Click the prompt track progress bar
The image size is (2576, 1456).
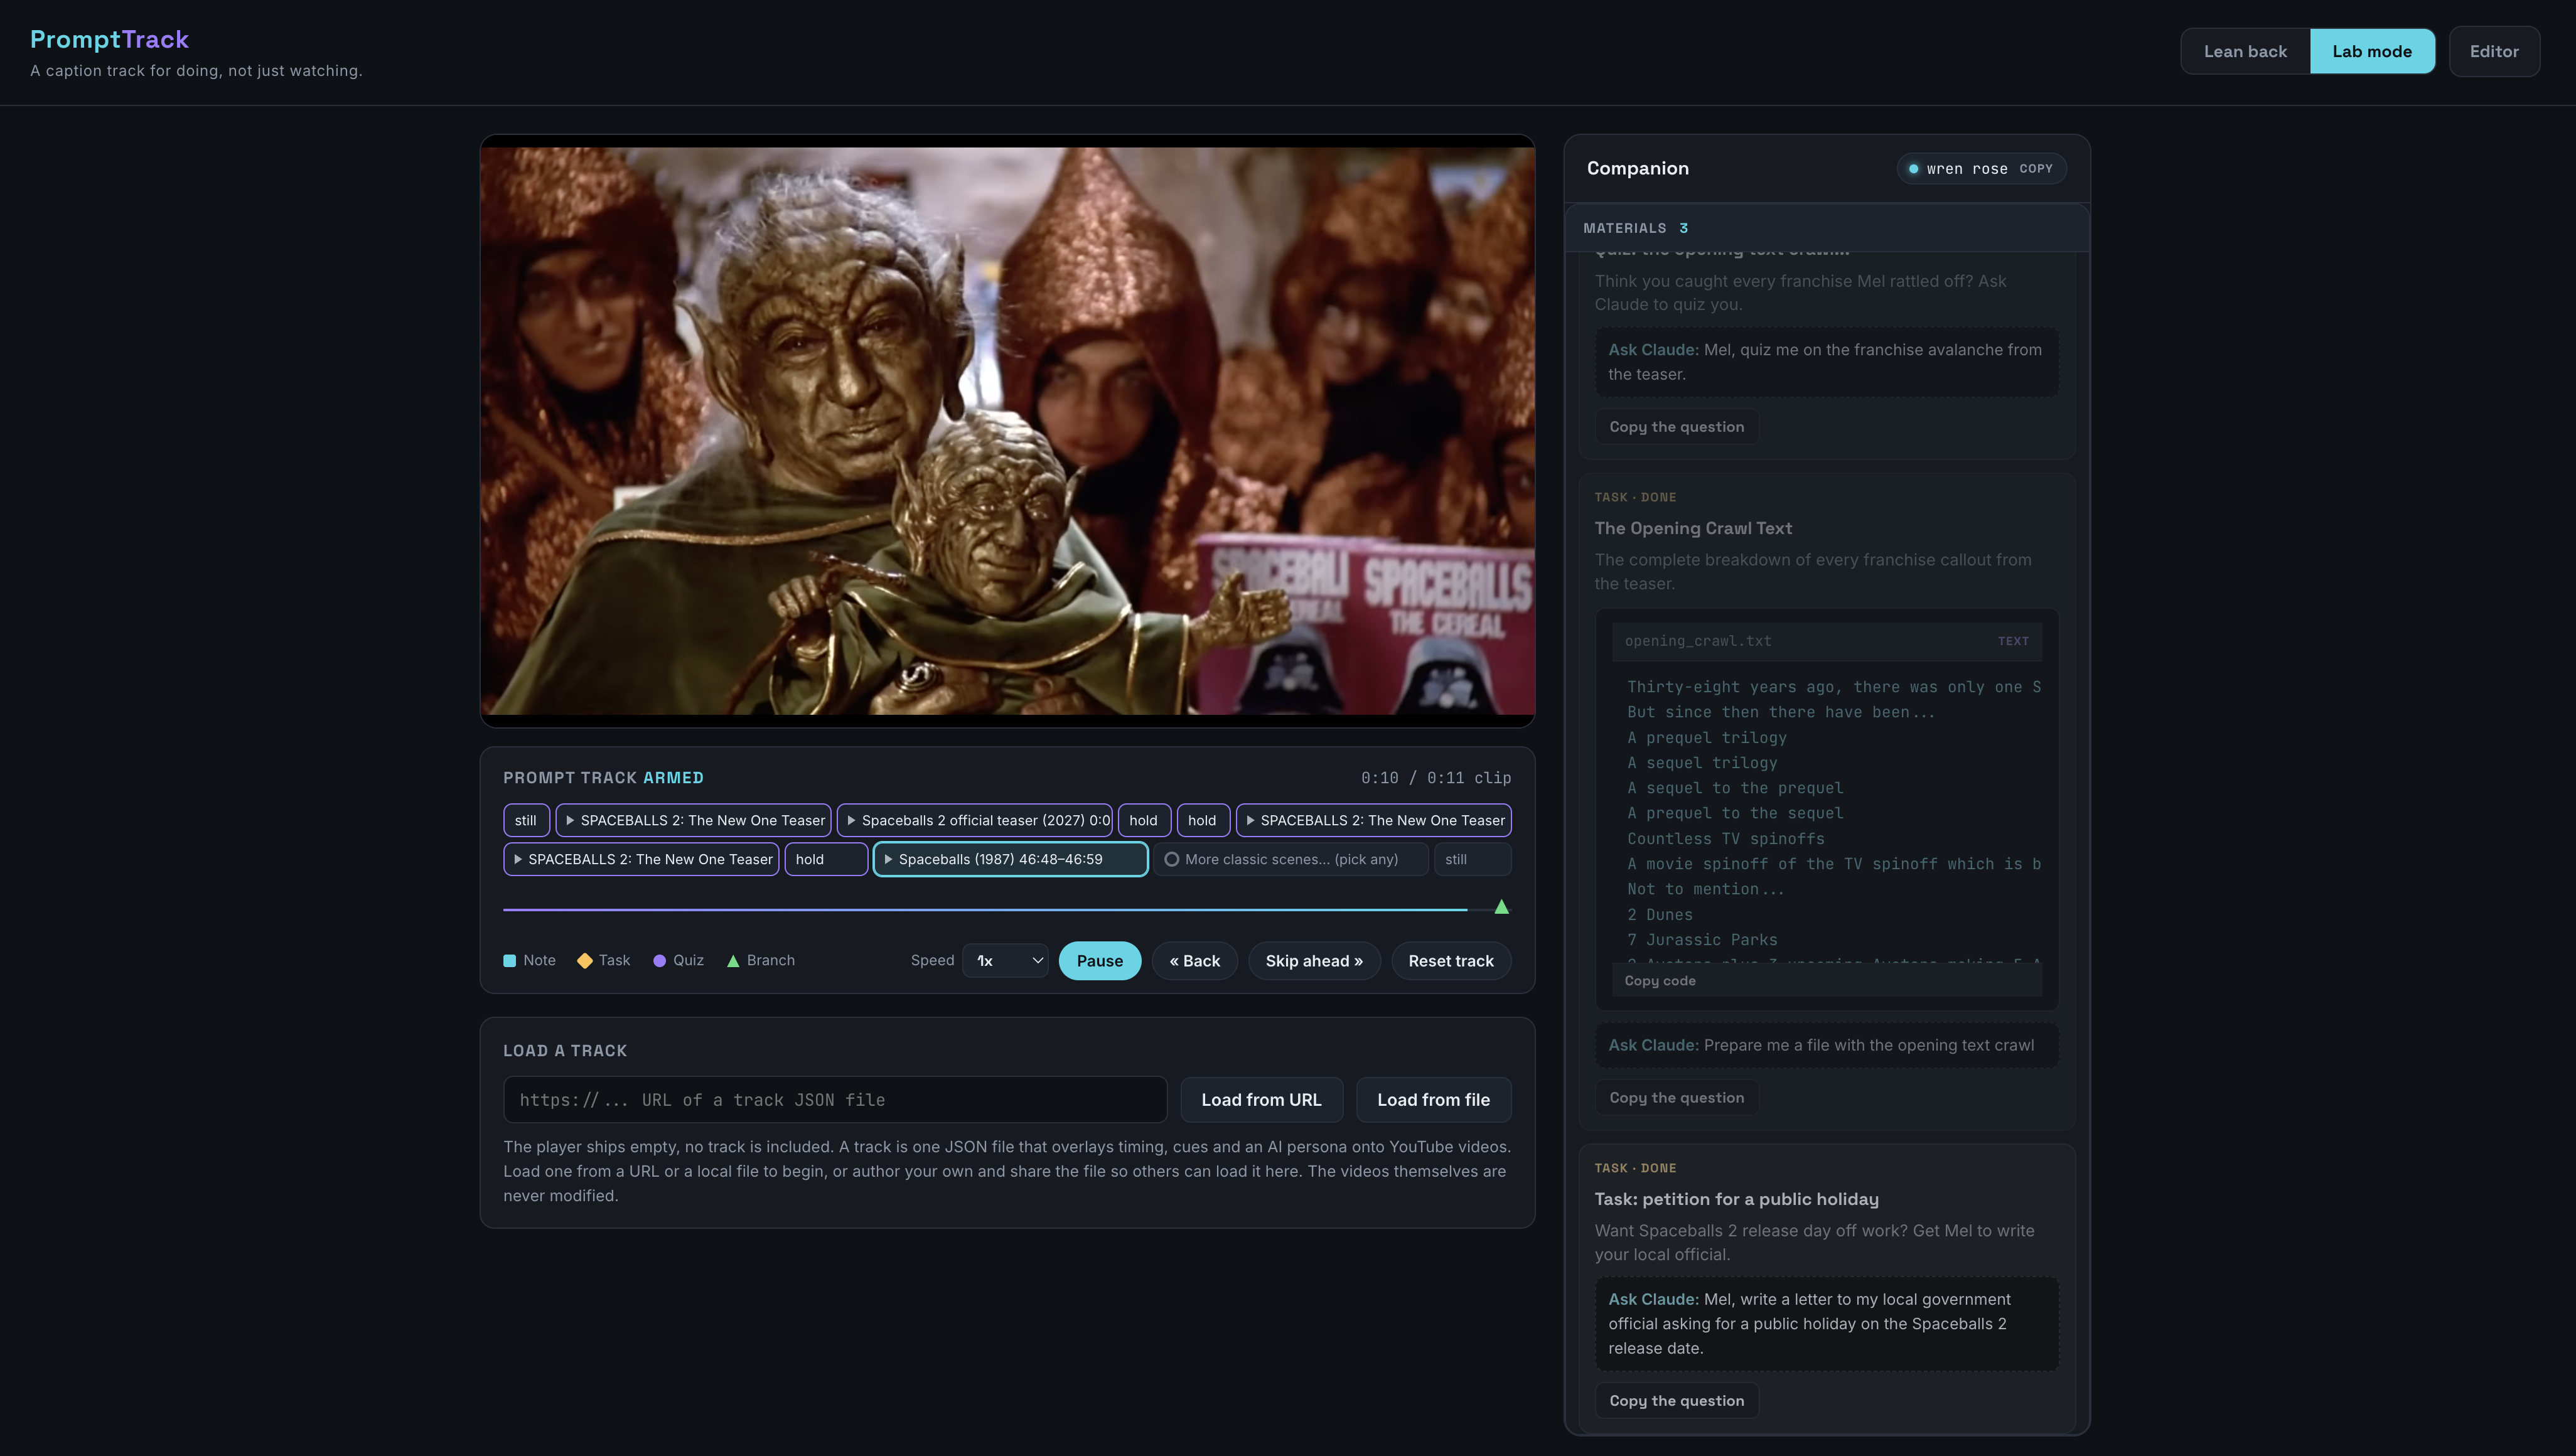[x=1006, y=909]
